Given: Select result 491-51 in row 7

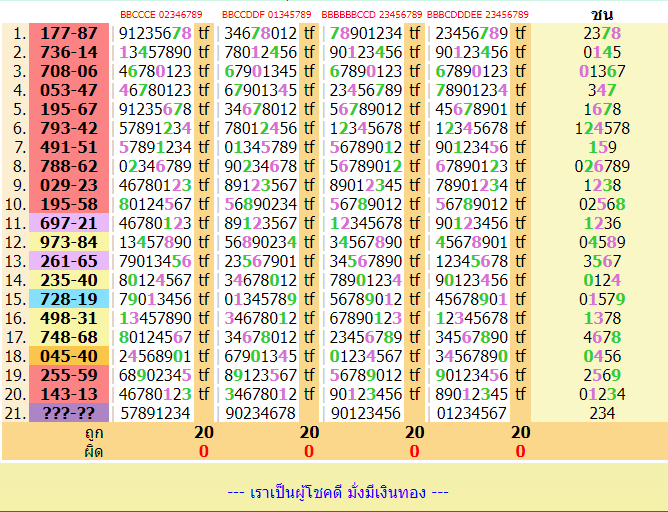Looking at the screenshot, I should point(69,147).
